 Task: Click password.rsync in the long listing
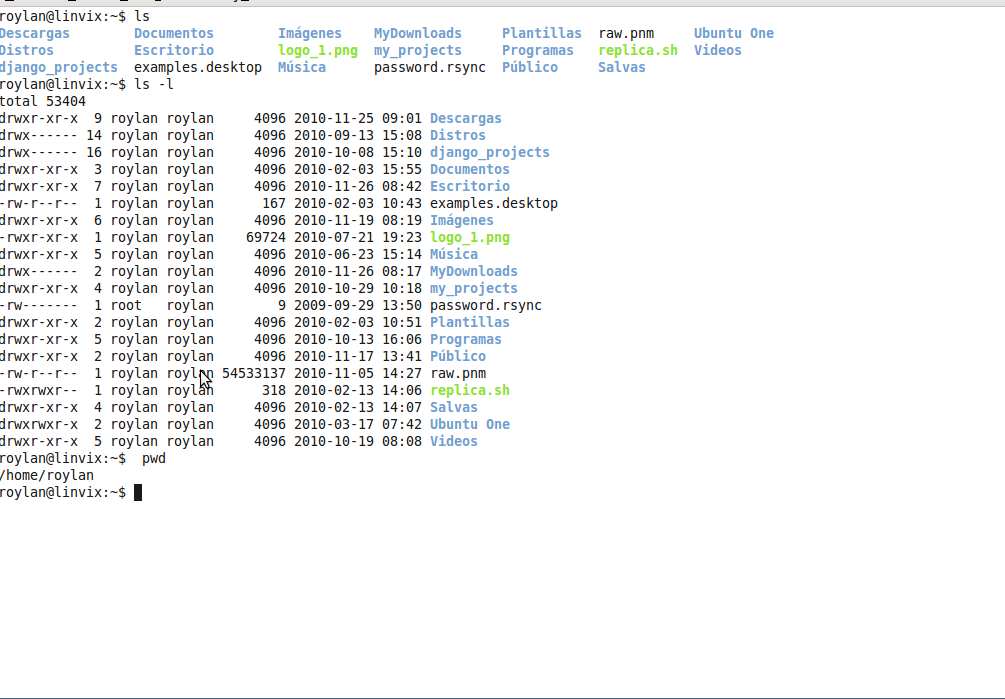[485, 305]
